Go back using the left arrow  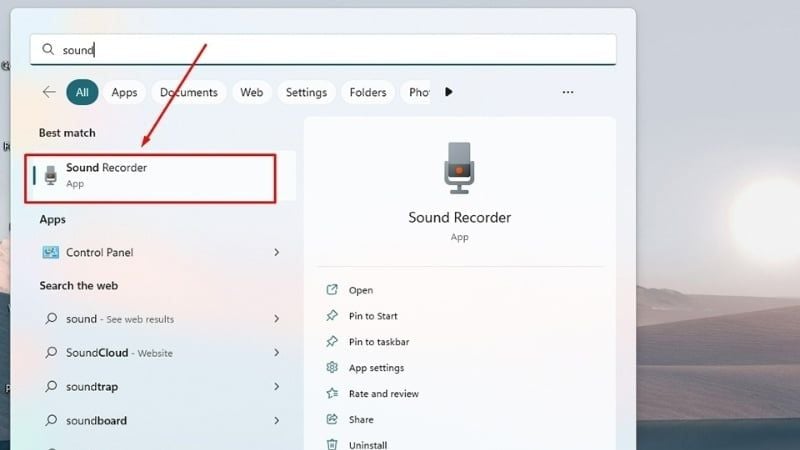(49, 92)
